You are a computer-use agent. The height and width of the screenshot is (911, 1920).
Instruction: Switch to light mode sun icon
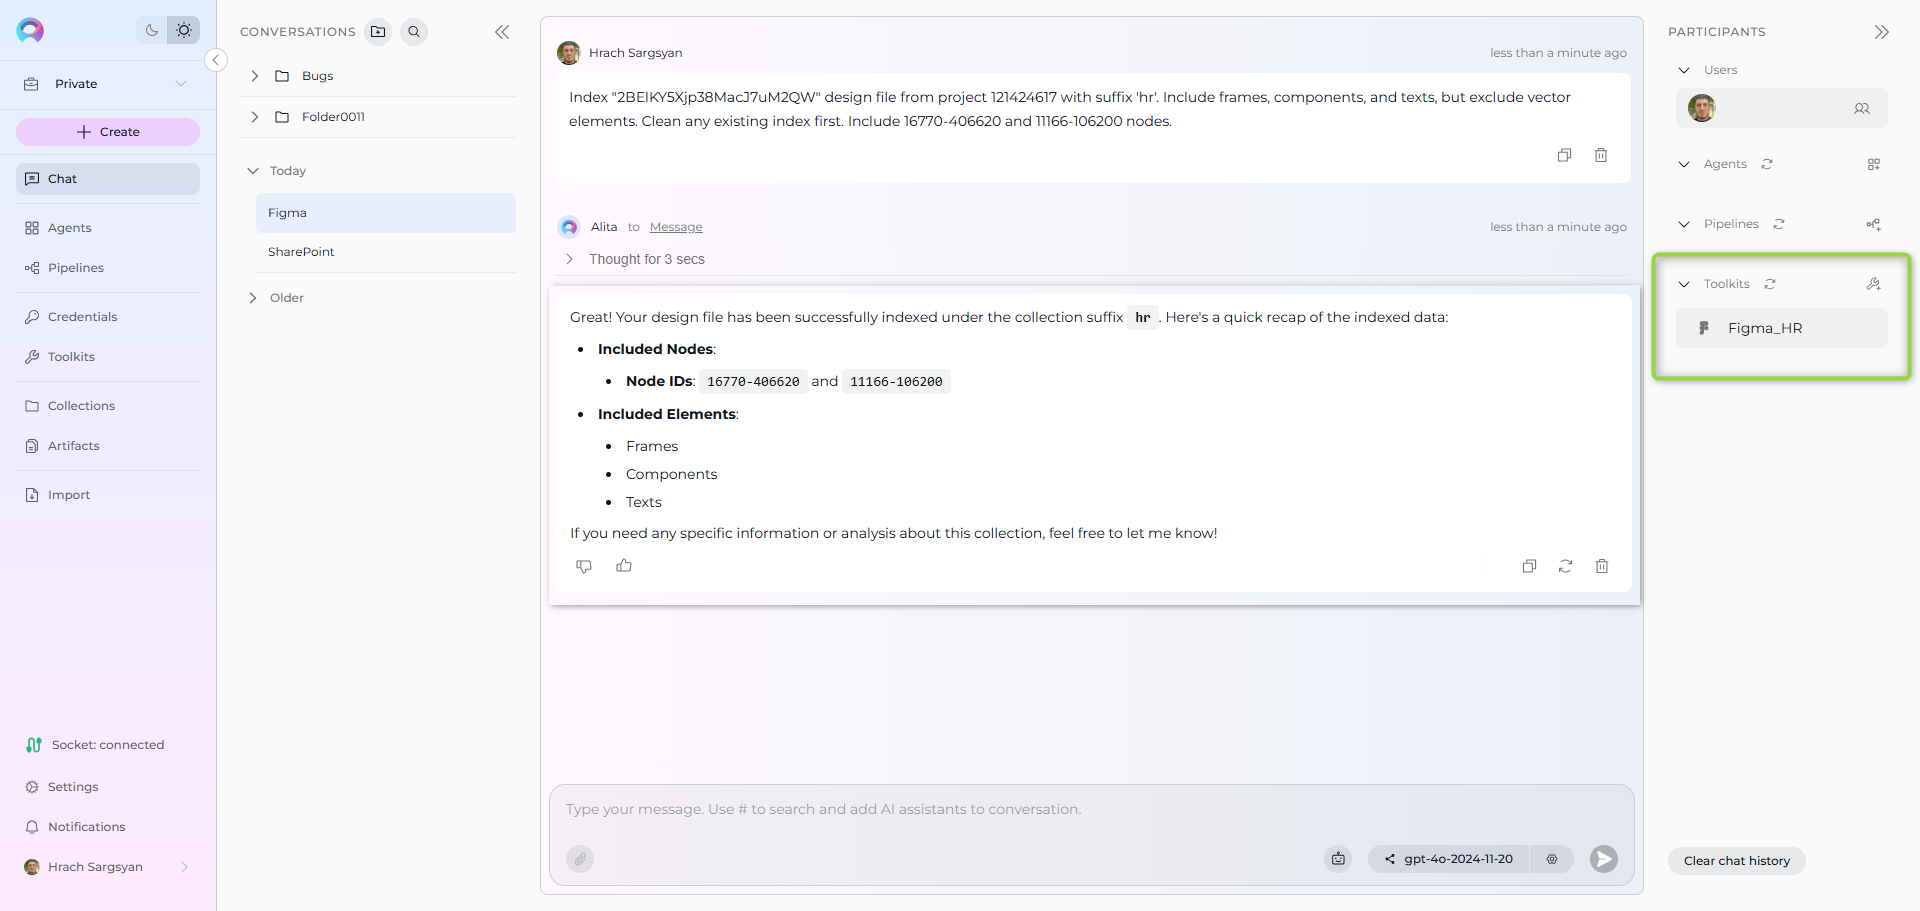184,30
